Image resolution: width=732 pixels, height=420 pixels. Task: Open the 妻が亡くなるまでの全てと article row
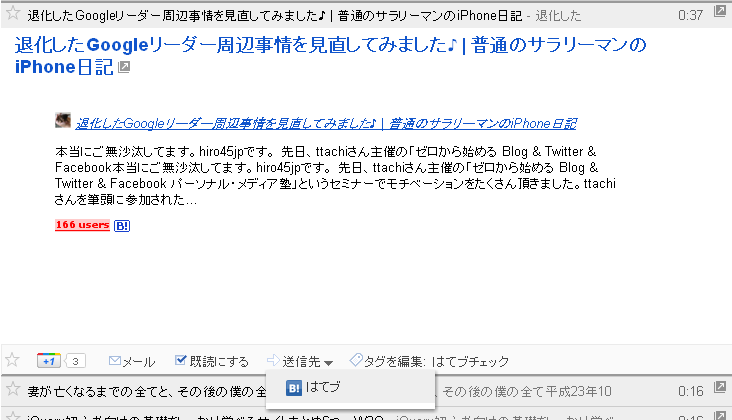[x=366, y=391]
